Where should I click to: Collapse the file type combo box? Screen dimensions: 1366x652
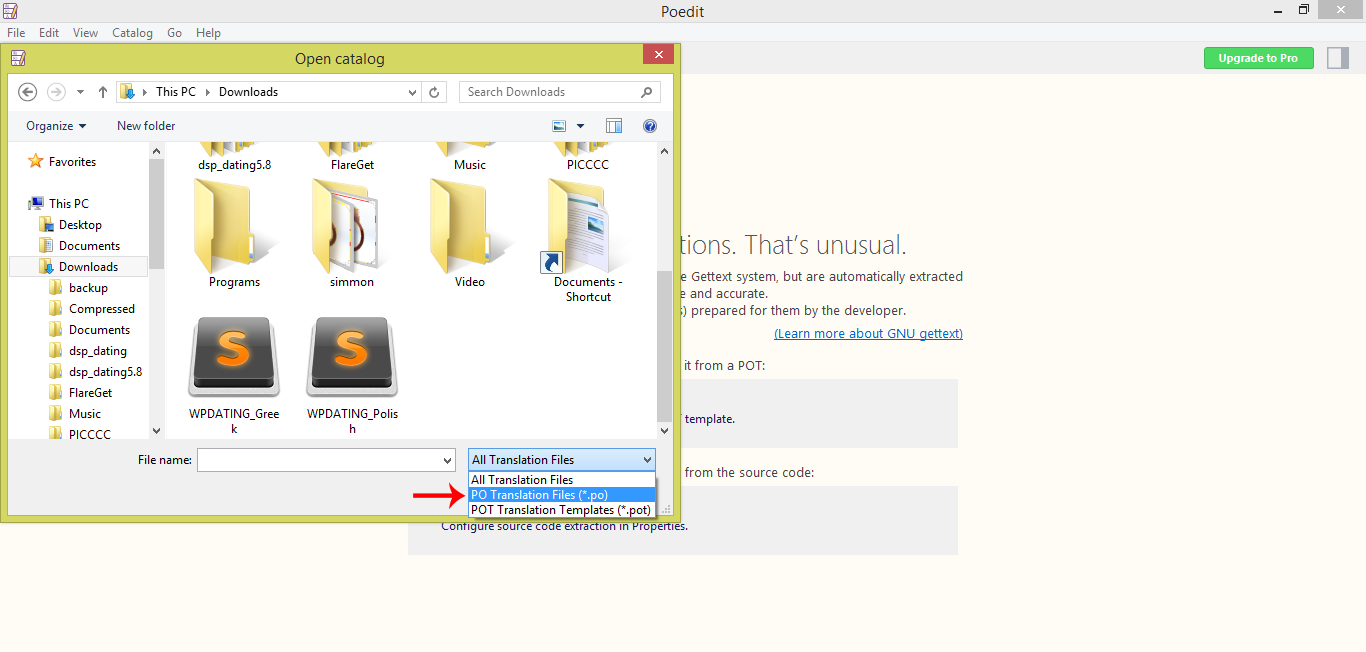point(562,460)
